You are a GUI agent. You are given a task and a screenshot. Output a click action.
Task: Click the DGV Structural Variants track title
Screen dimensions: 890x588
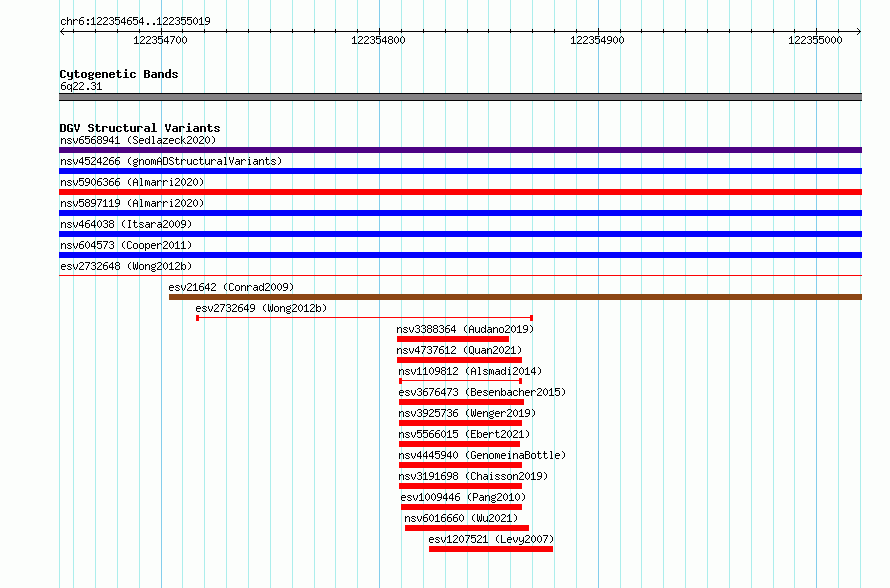tap(140, 128)
